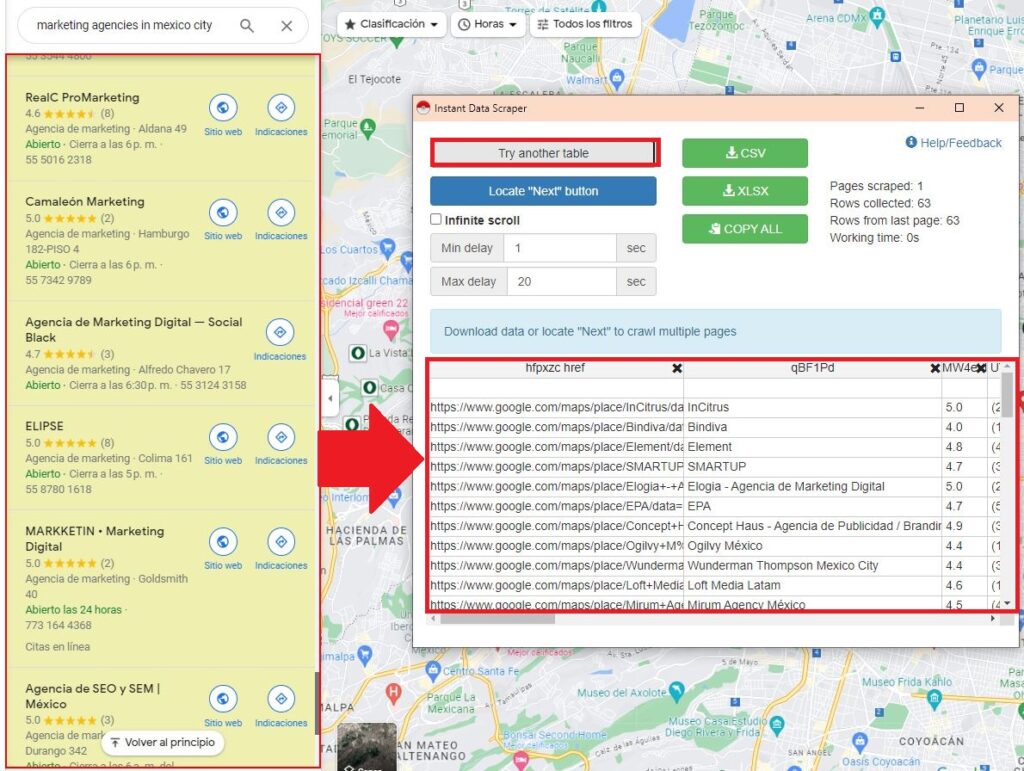Click COPY ALL button

coord(744,229)
